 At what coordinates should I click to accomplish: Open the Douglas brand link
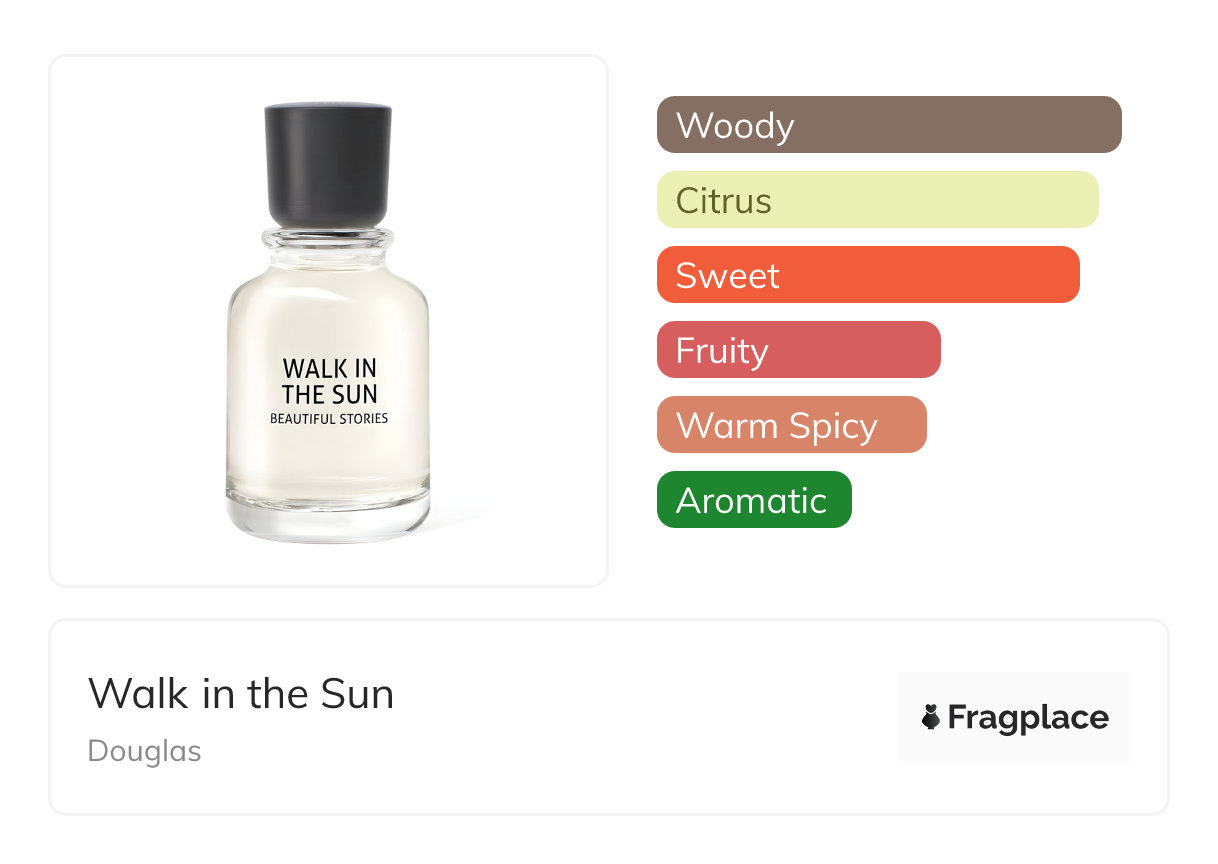144,751
